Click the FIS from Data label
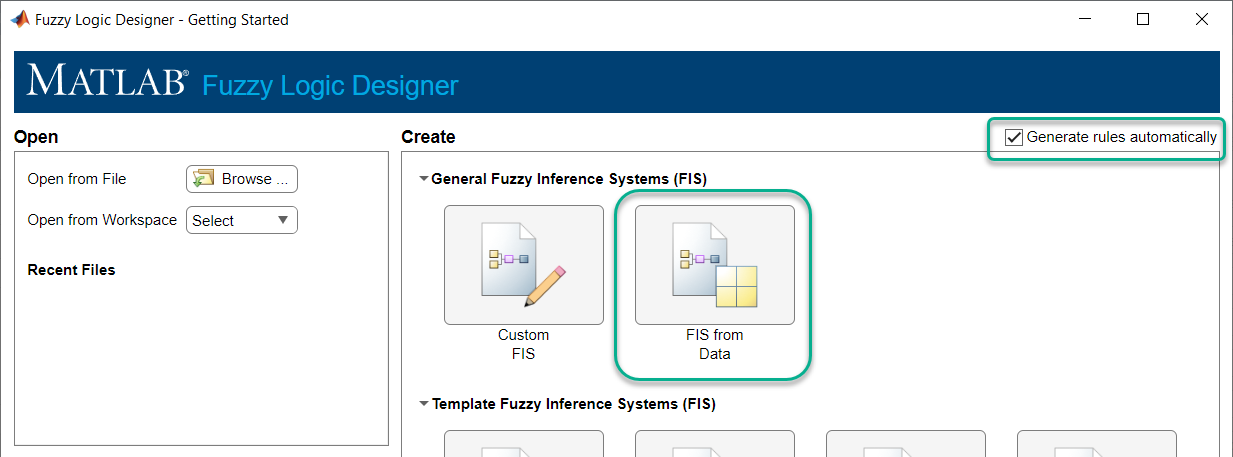The image size is (1233, 457). click(x=714, y=344)
